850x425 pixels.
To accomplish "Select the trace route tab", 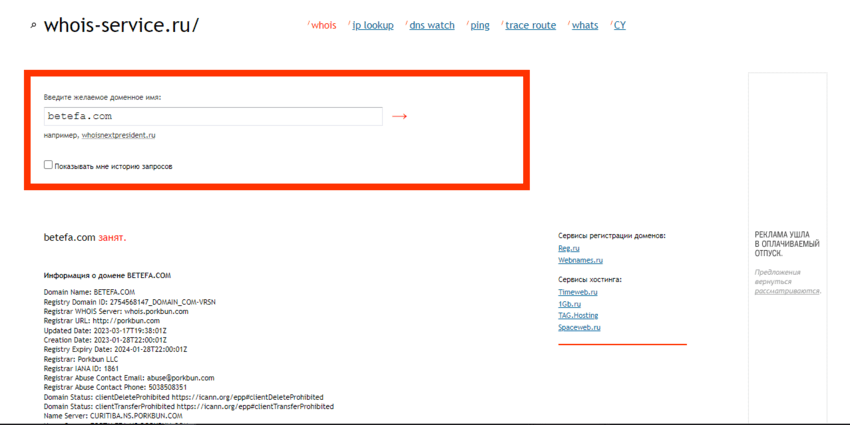I will tap(530, 26).
